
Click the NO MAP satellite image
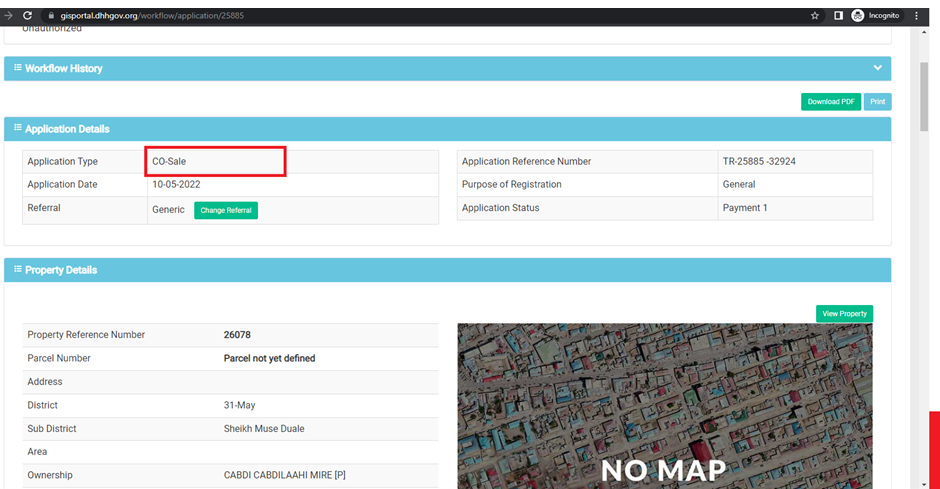pos(665,406)
